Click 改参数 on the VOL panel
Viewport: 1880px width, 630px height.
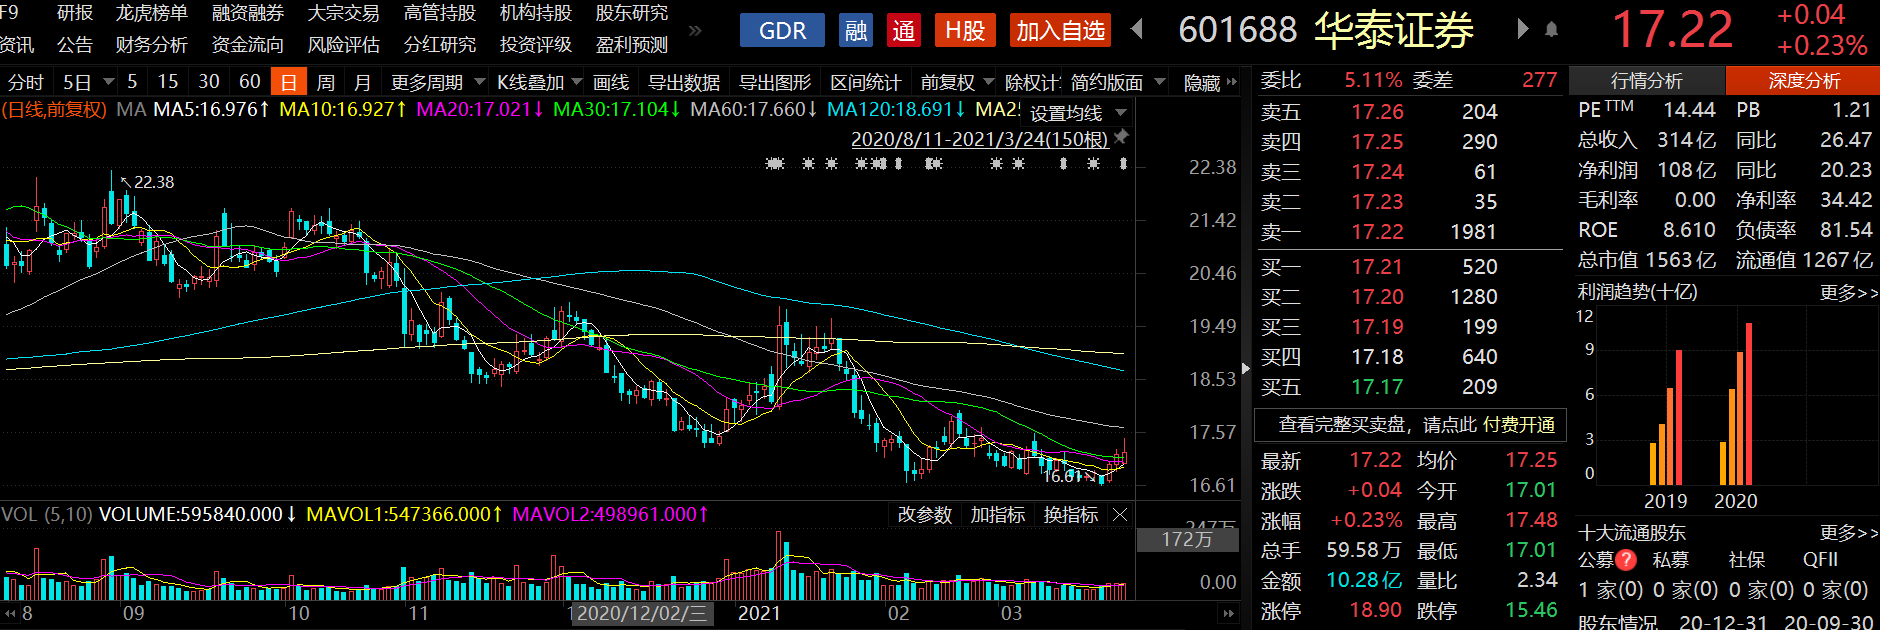924,515
